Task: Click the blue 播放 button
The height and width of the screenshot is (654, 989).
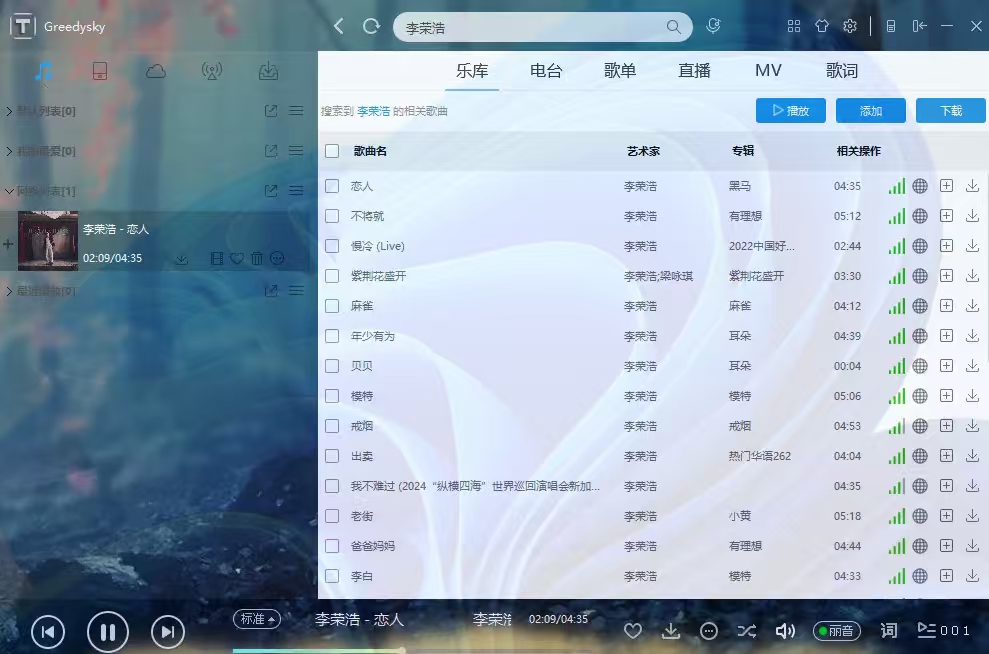Action: [x=791, y=111]
